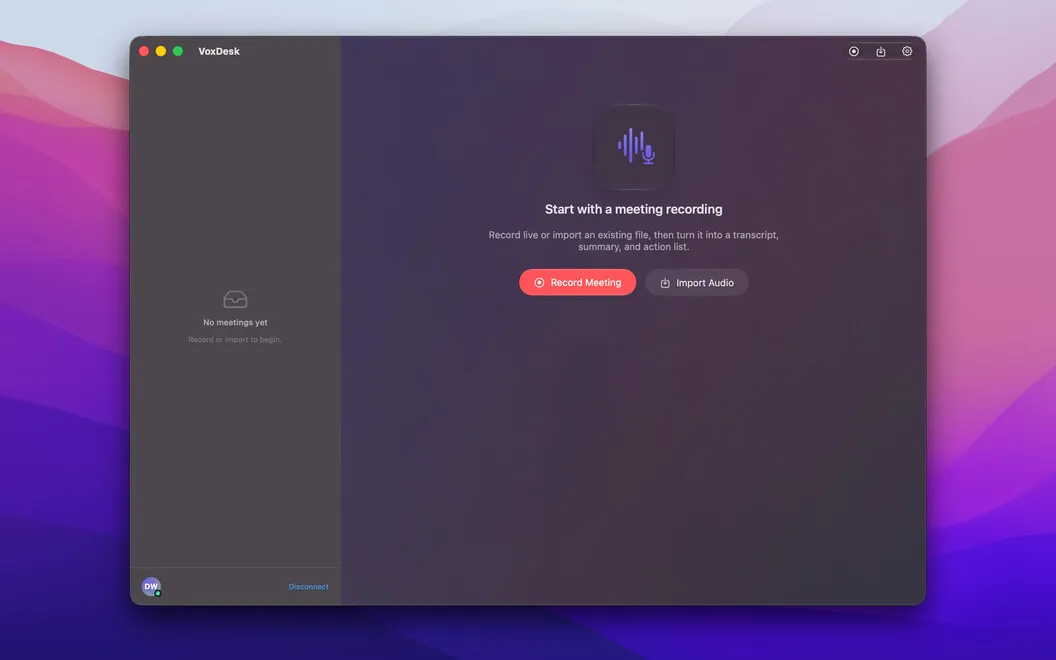Click the Disconnect link
Viewport: 1056px width, 660px height.
click(x=308, y=587)
